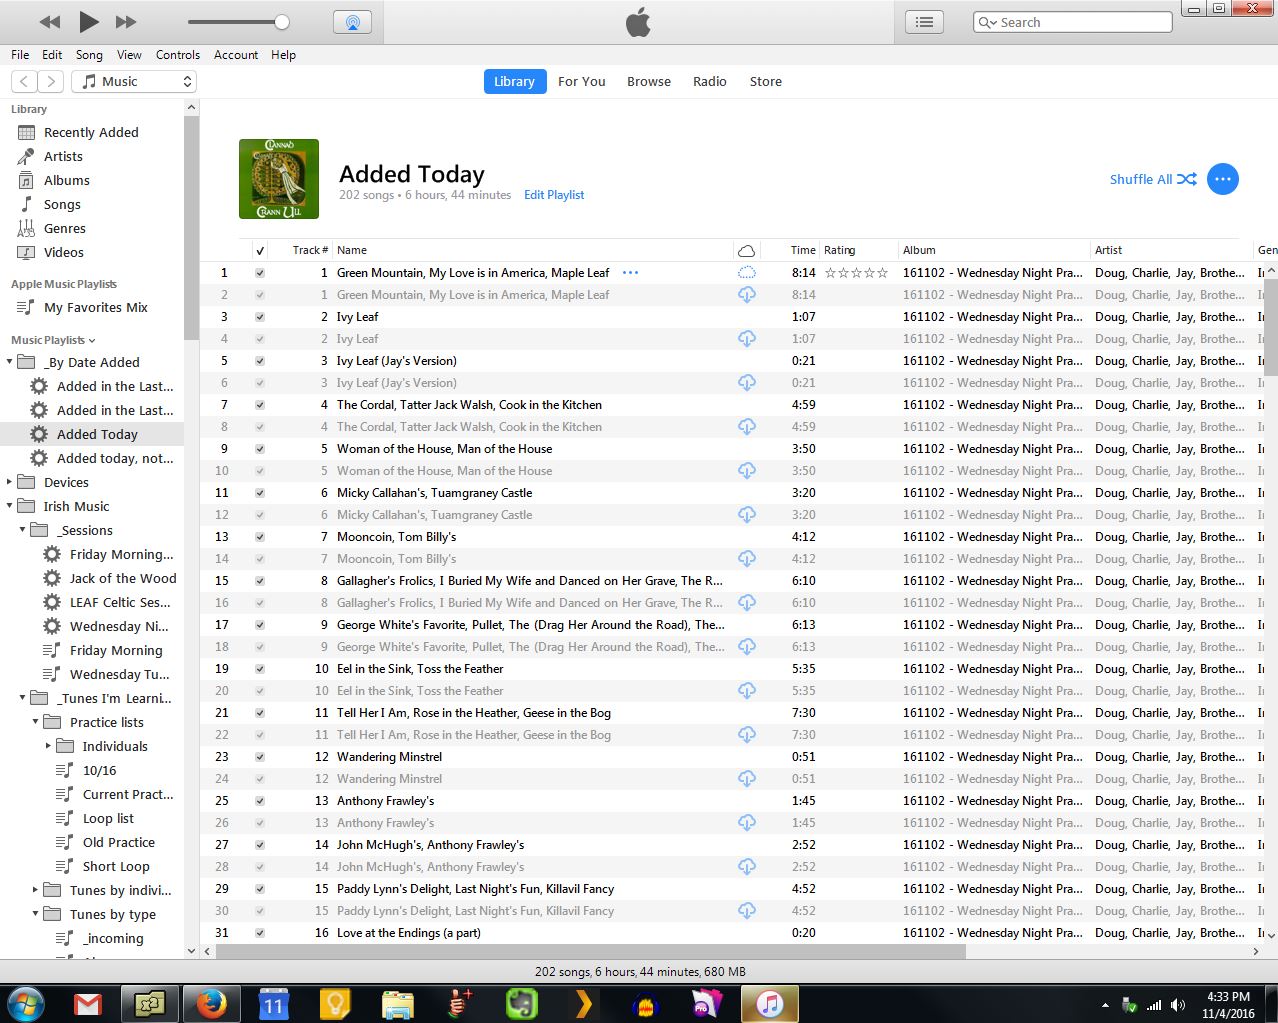This screenshot has width=1278, height=1023.
Task: Open the Music media type dropdown
Action: tap(133, 81)
